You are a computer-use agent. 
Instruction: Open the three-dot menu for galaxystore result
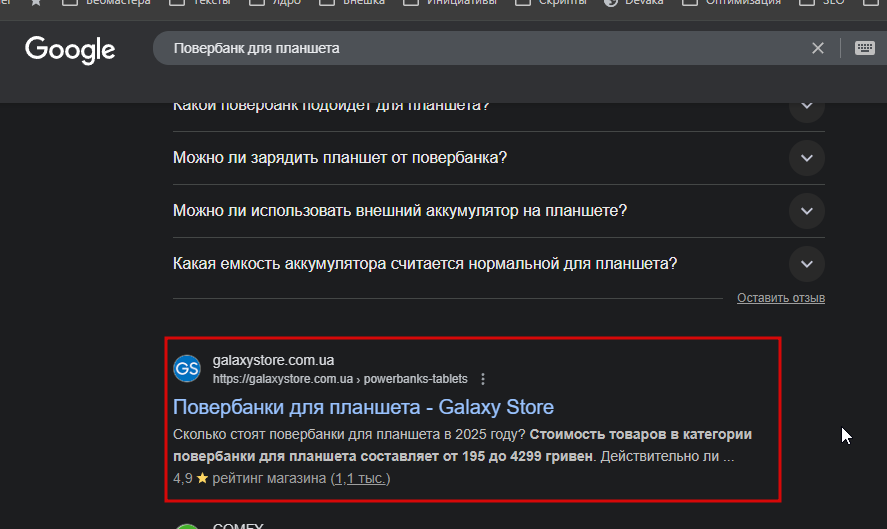click(483, 379)
